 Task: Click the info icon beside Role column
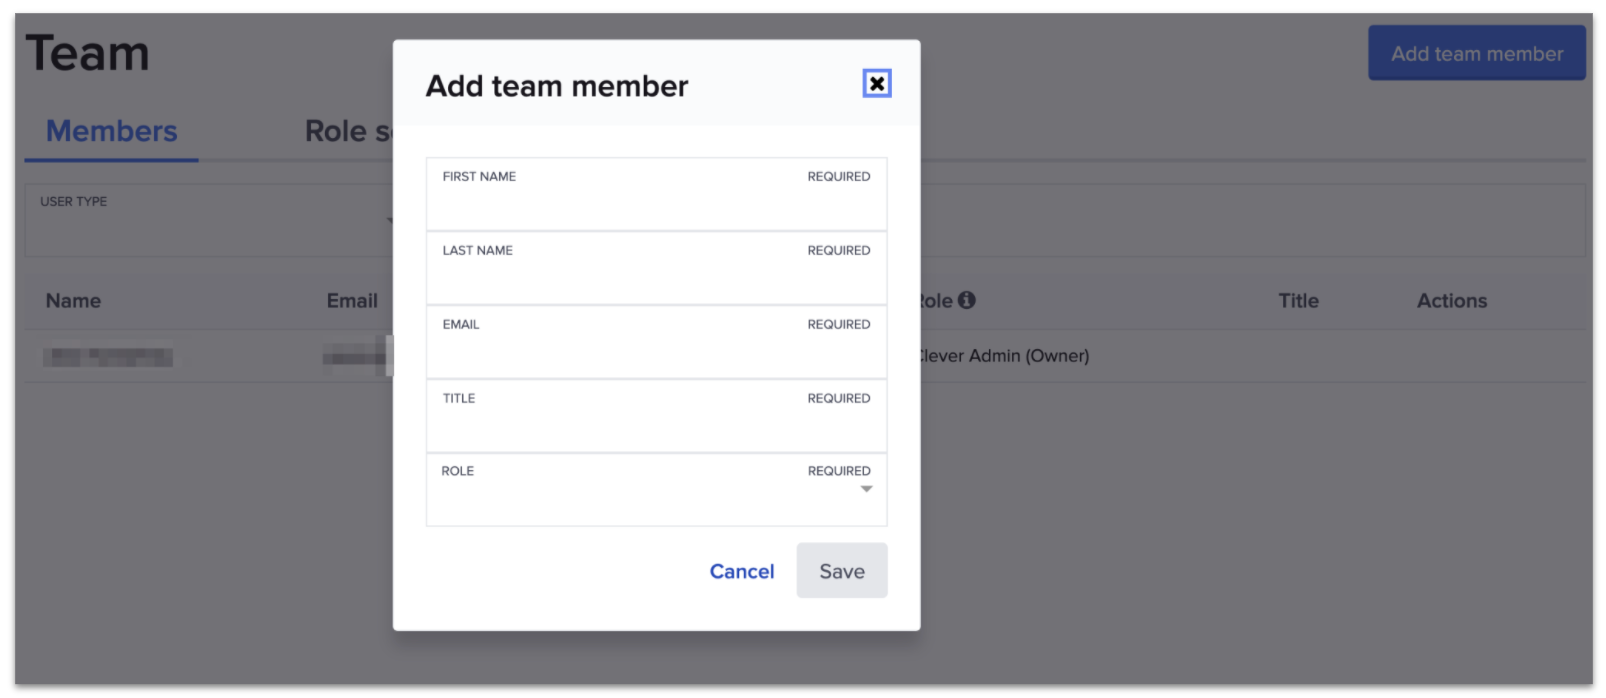point(966,300)
